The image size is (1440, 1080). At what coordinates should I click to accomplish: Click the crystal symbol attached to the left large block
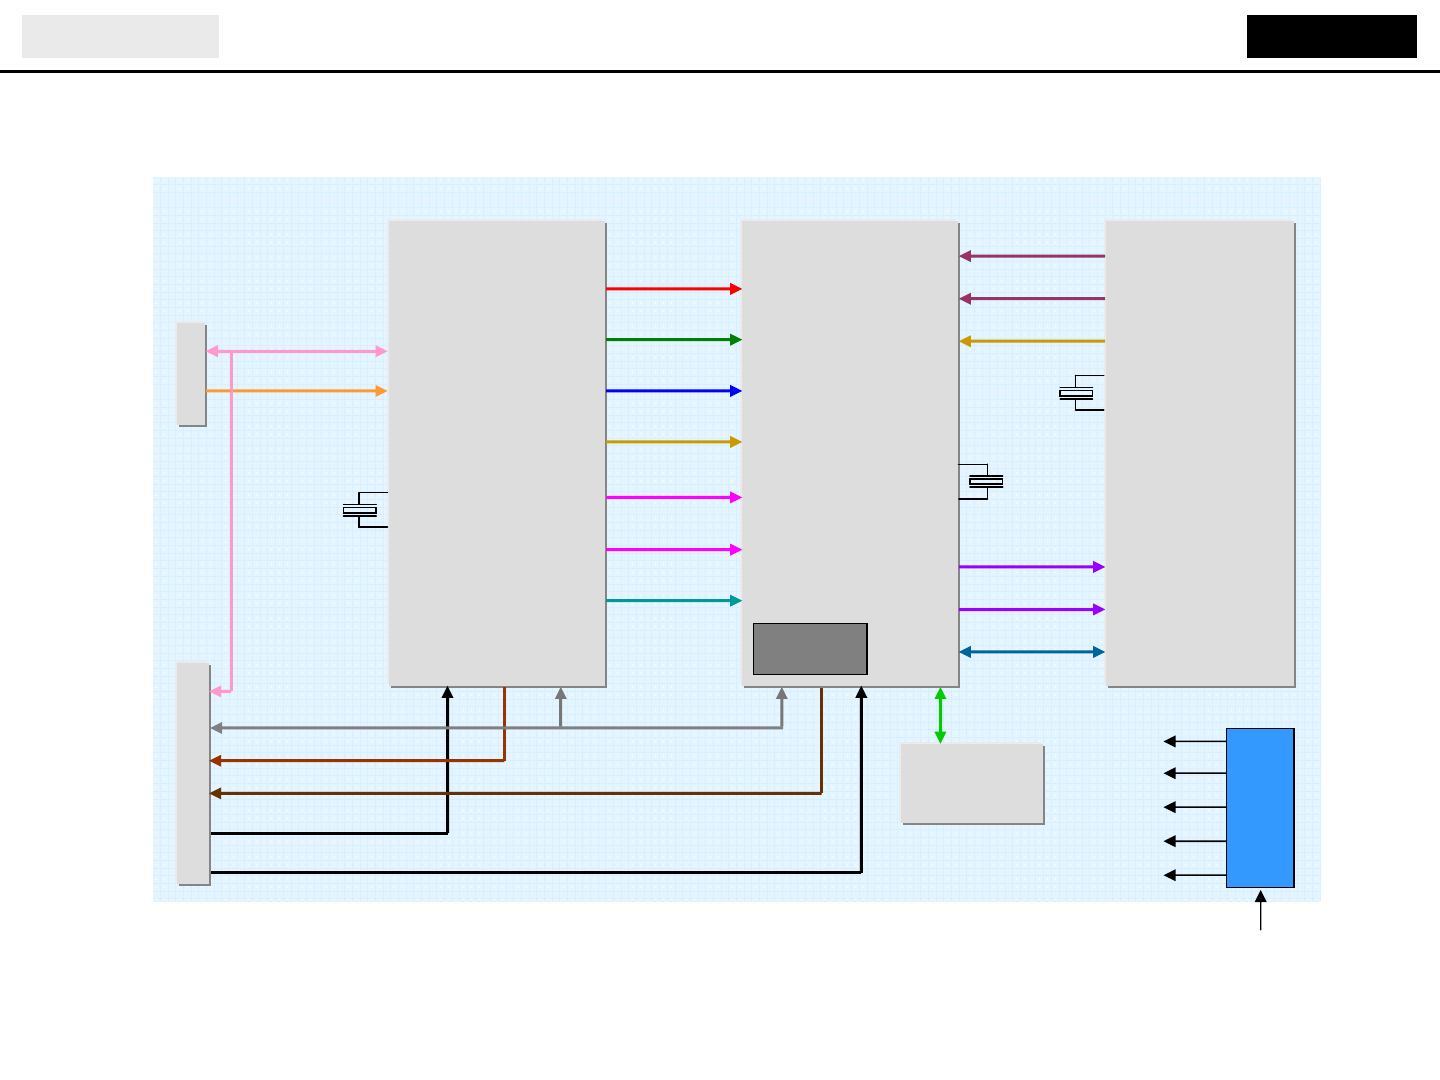click(364, 510)
